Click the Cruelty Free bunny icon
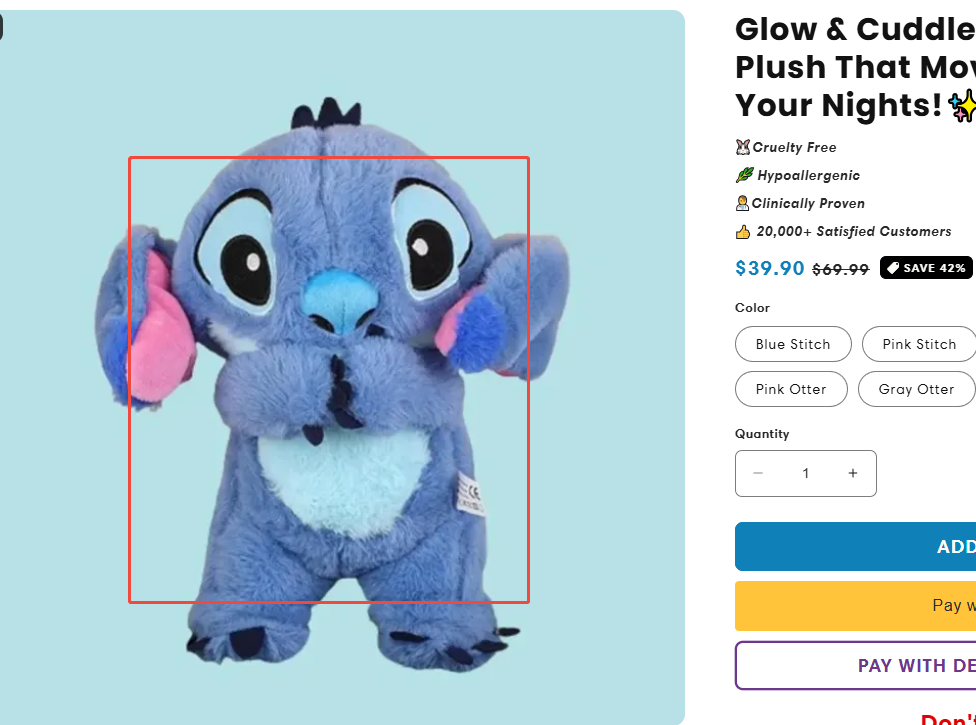Screen dimensions: 976x725 (x=742, y=147)
